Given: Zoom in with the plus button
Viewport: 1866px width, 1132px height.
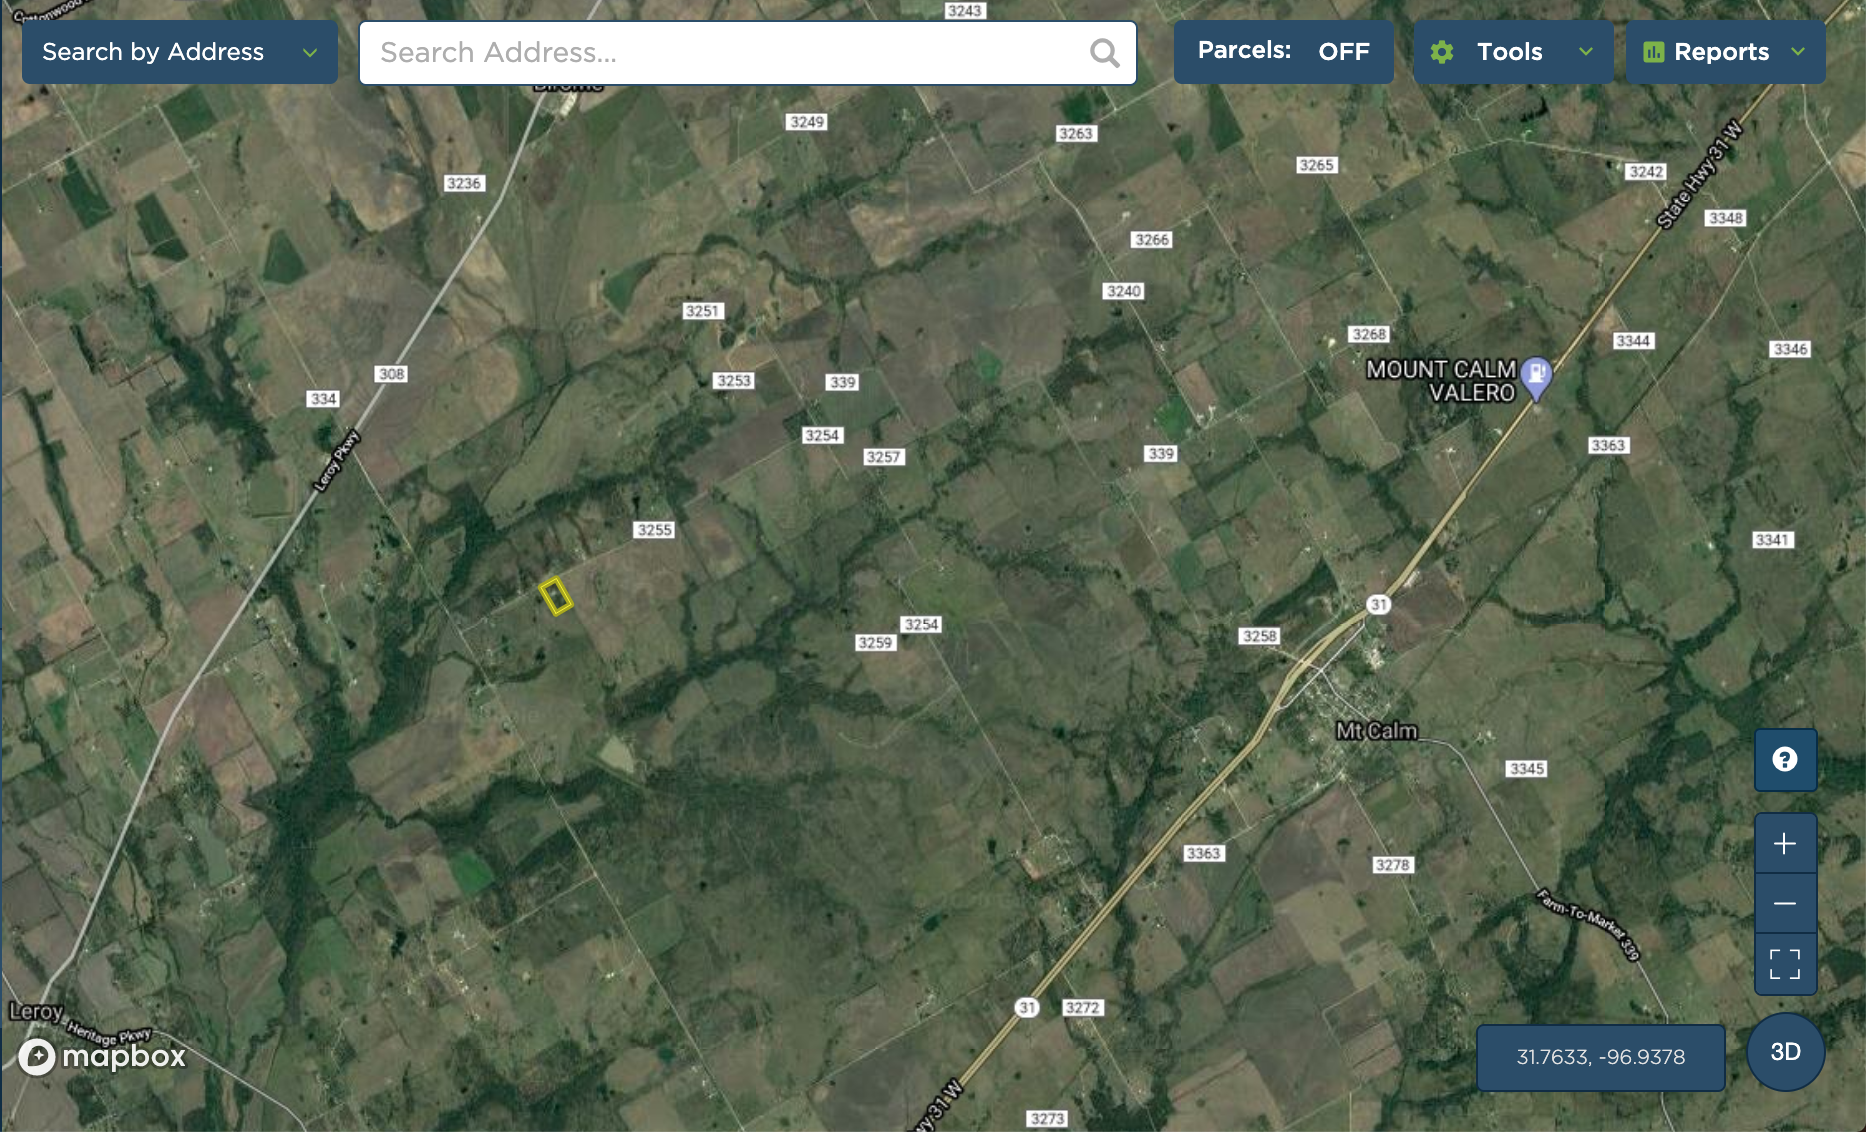Looking at the screenshot, I should (x=1784, y=844).
